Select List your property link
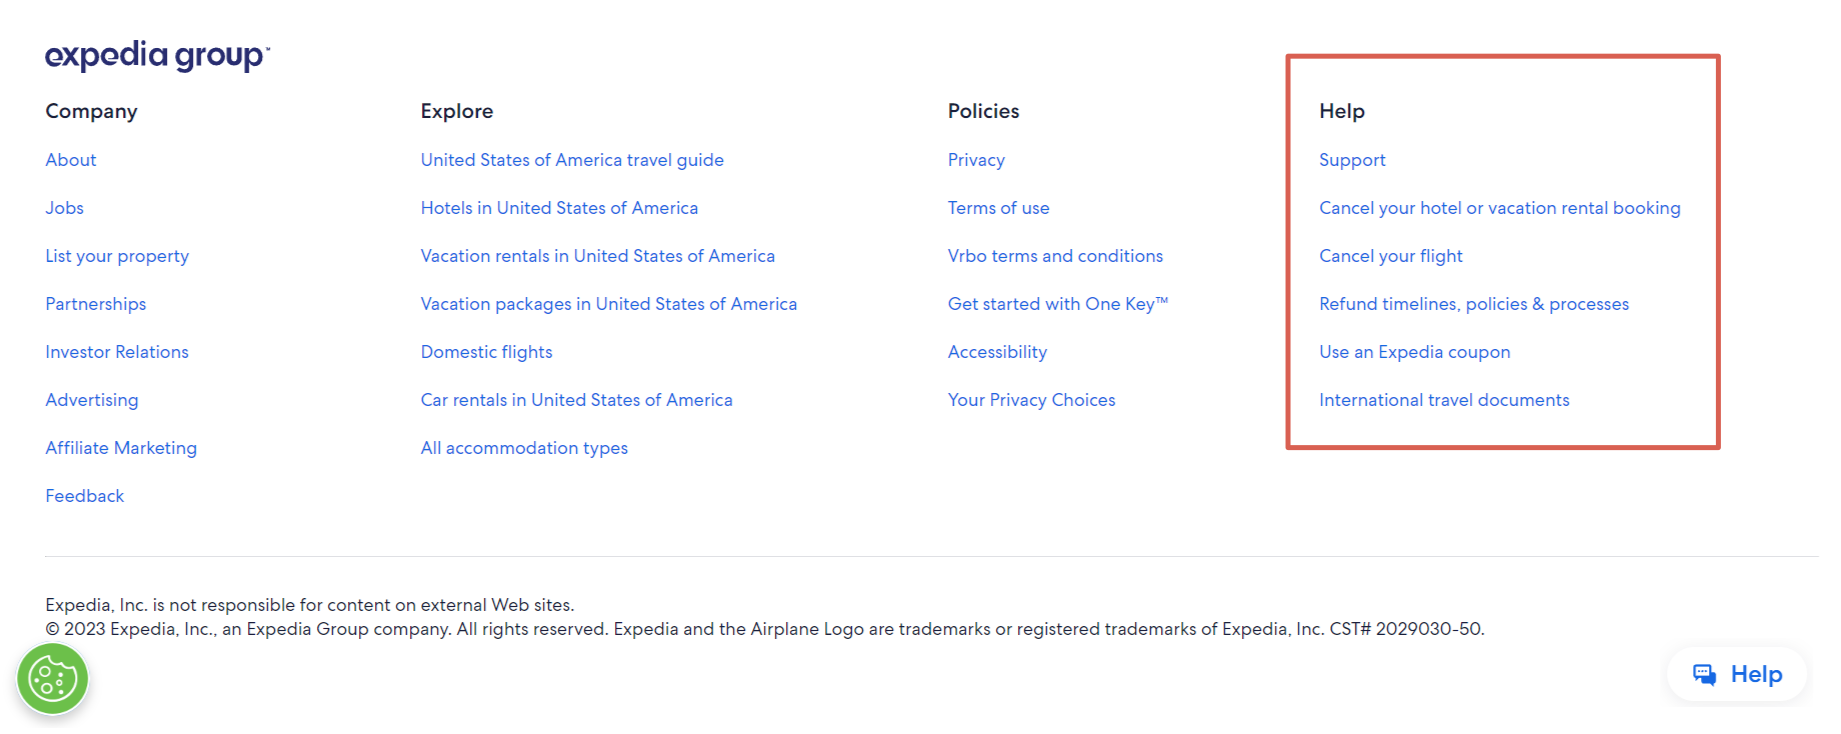 click(117, 256)
